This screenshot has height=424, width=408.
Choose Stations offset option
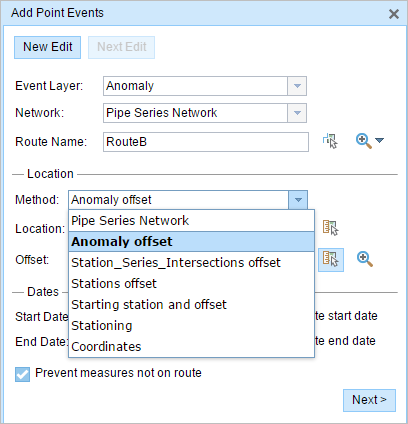point(191,284)
